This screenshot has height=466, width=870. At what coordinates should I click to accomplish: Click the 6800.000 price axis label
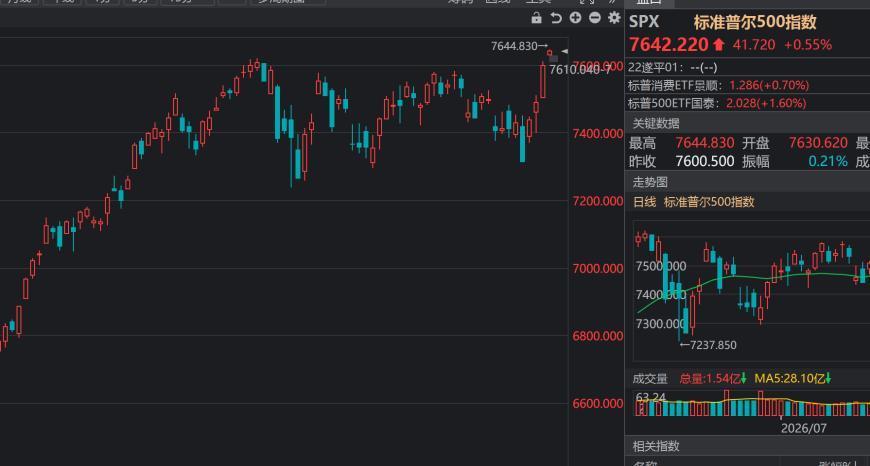[598, 336]
